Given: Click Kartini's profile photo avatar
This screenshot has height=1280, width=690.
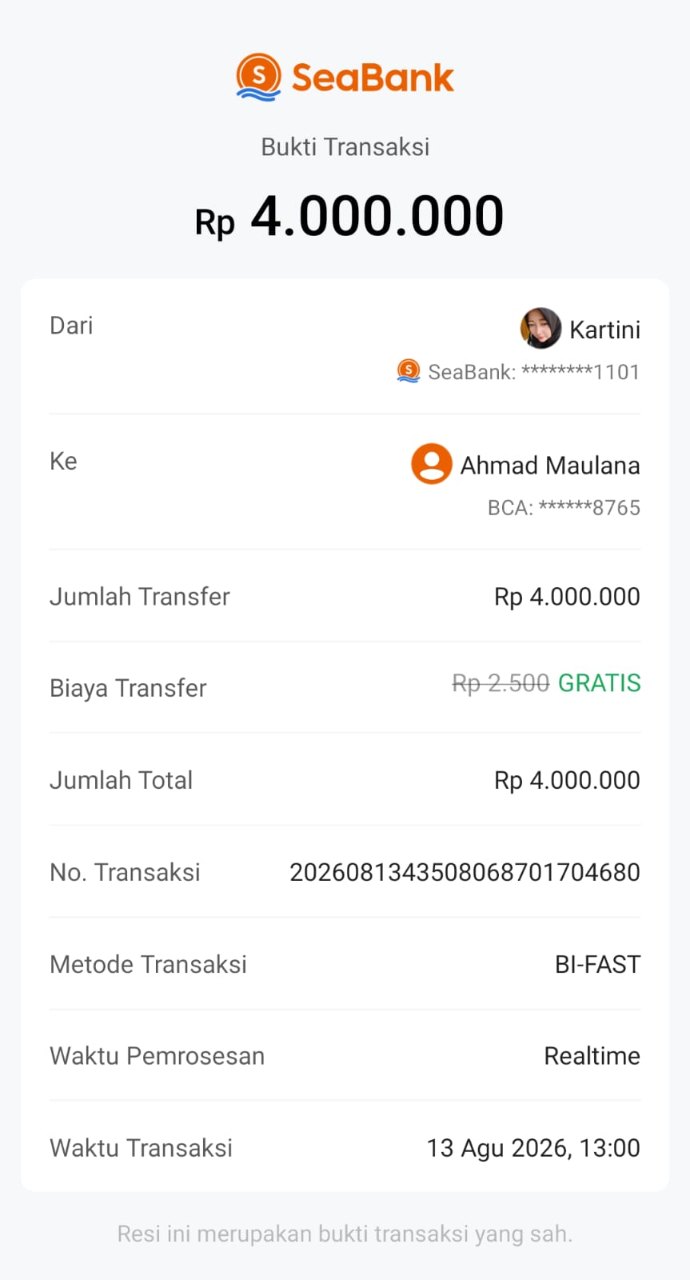Looking at the screenshot, I should [x=541, y=328].
